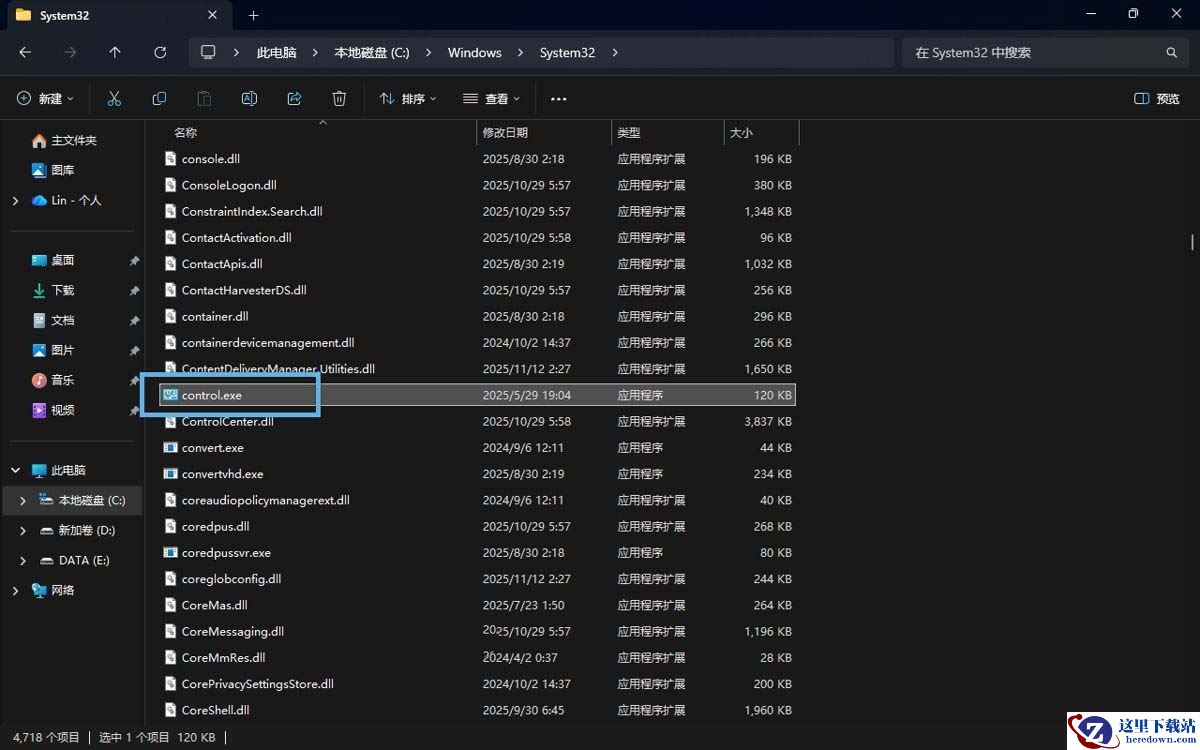This screenshot has width=1200, height=750.
Task: Click the Cut scissors icon in toolbar
Action: coord(114,99)
